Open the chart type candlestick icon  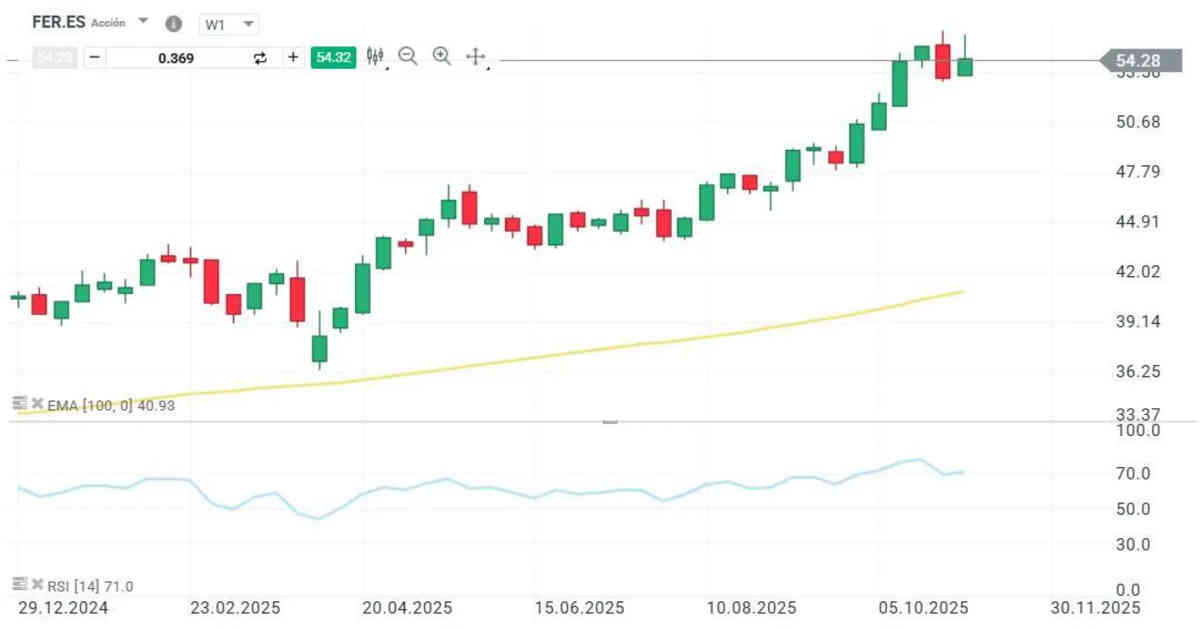pyautogui.click(x=376, y=57)
